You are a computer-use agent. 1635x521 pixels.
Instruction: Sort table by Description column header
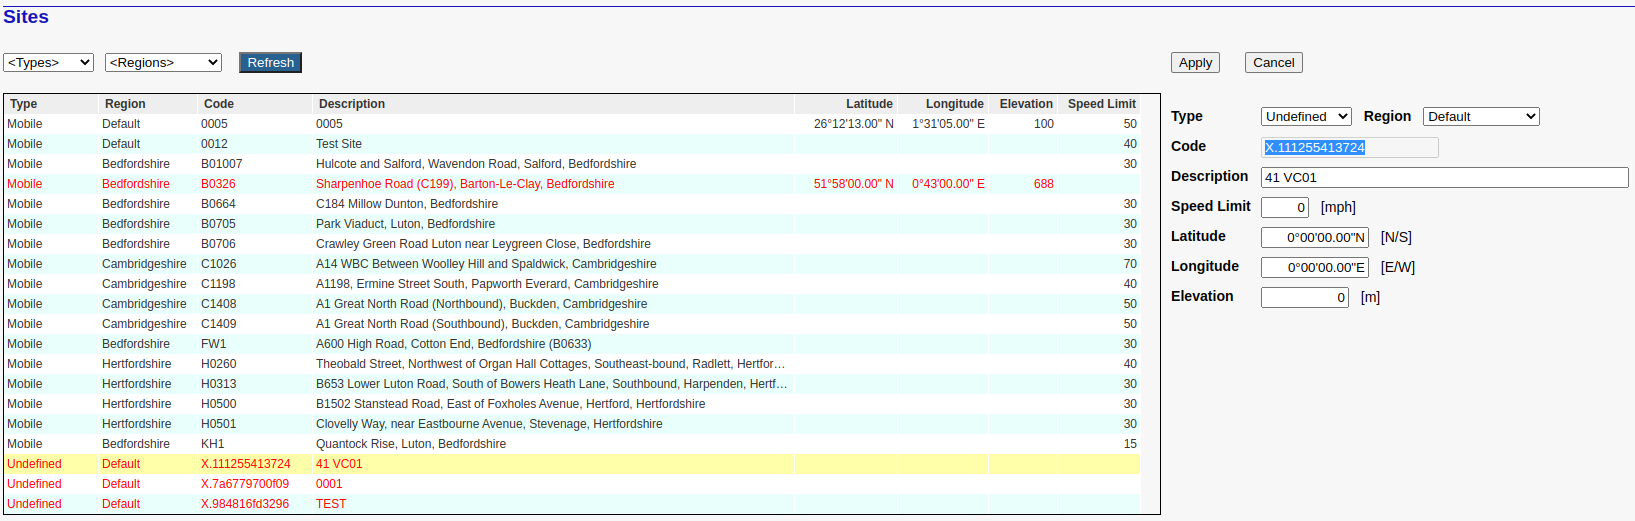click(x=352, y=104)
